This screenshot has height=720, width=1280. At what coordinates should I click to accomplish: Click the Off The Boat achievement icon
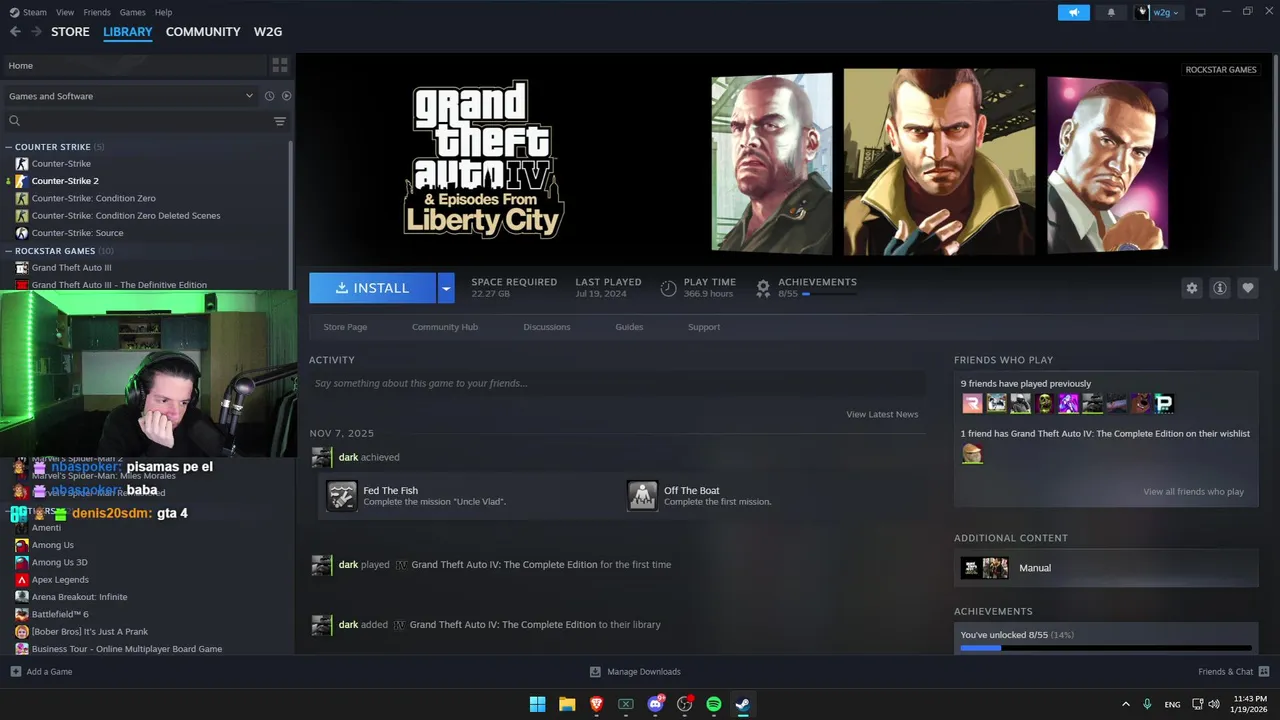pos(642,496)
